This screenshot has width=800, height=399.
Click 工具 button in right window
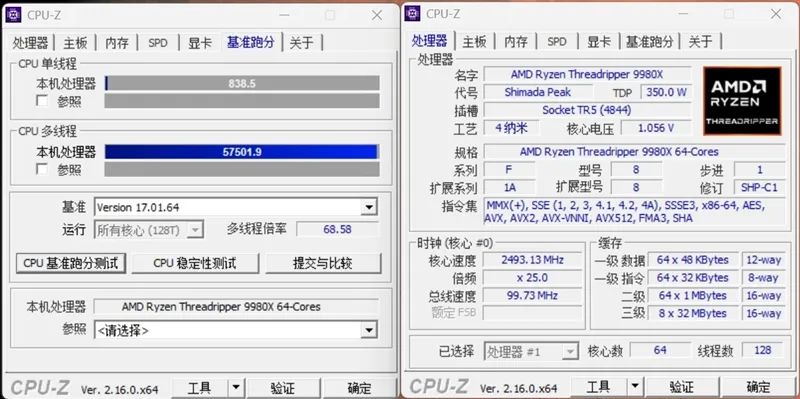pos(598,386)
